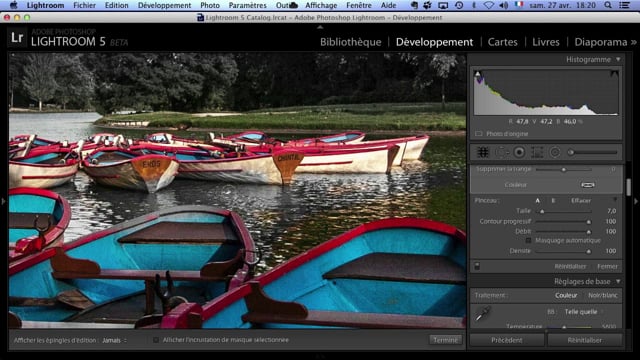This screenshot has height=360, width=640.
Task: Open the Paramètres menu
Action: tap(247, 5)
